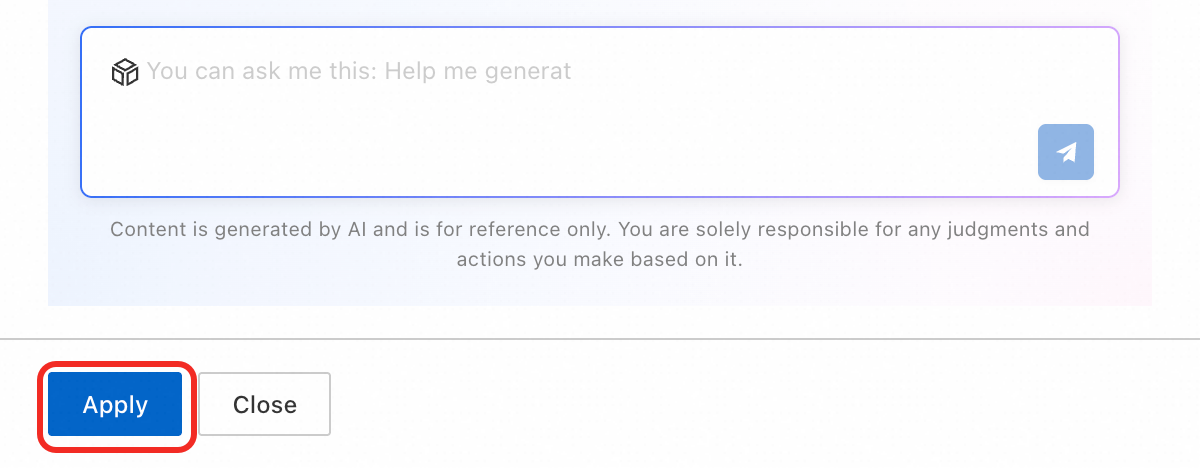Click the Close button
The height and width of the screenshot is (468, 1200).
point(264,404)
